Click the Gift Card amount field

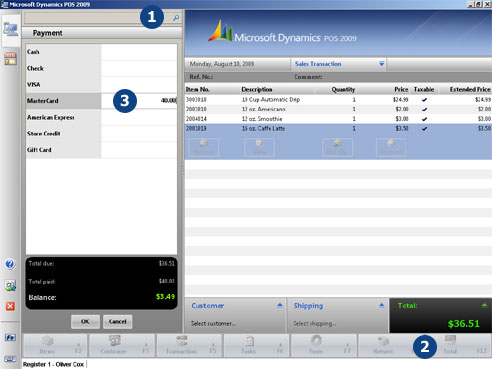[139, 150]
